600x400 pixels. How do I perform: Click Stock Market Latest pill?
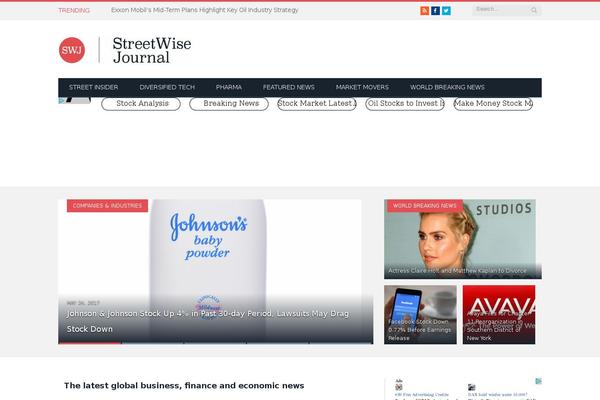click(x=317, y=104)
